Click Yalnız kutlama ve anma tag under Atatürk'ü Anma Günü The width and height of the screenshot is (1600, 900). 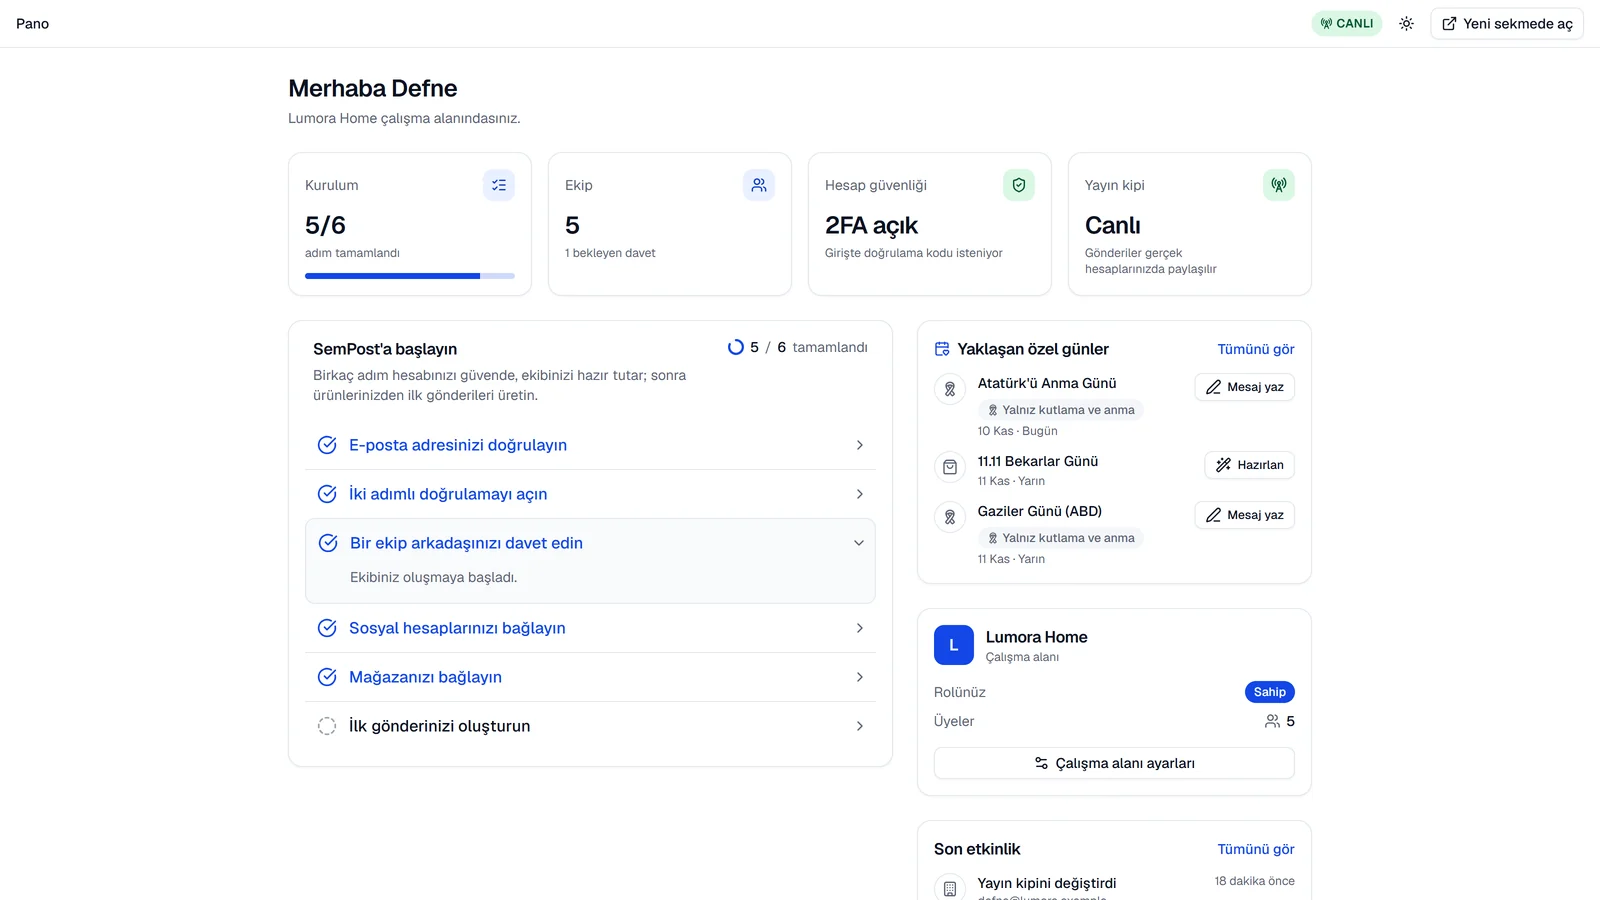tap(1061, 410)
